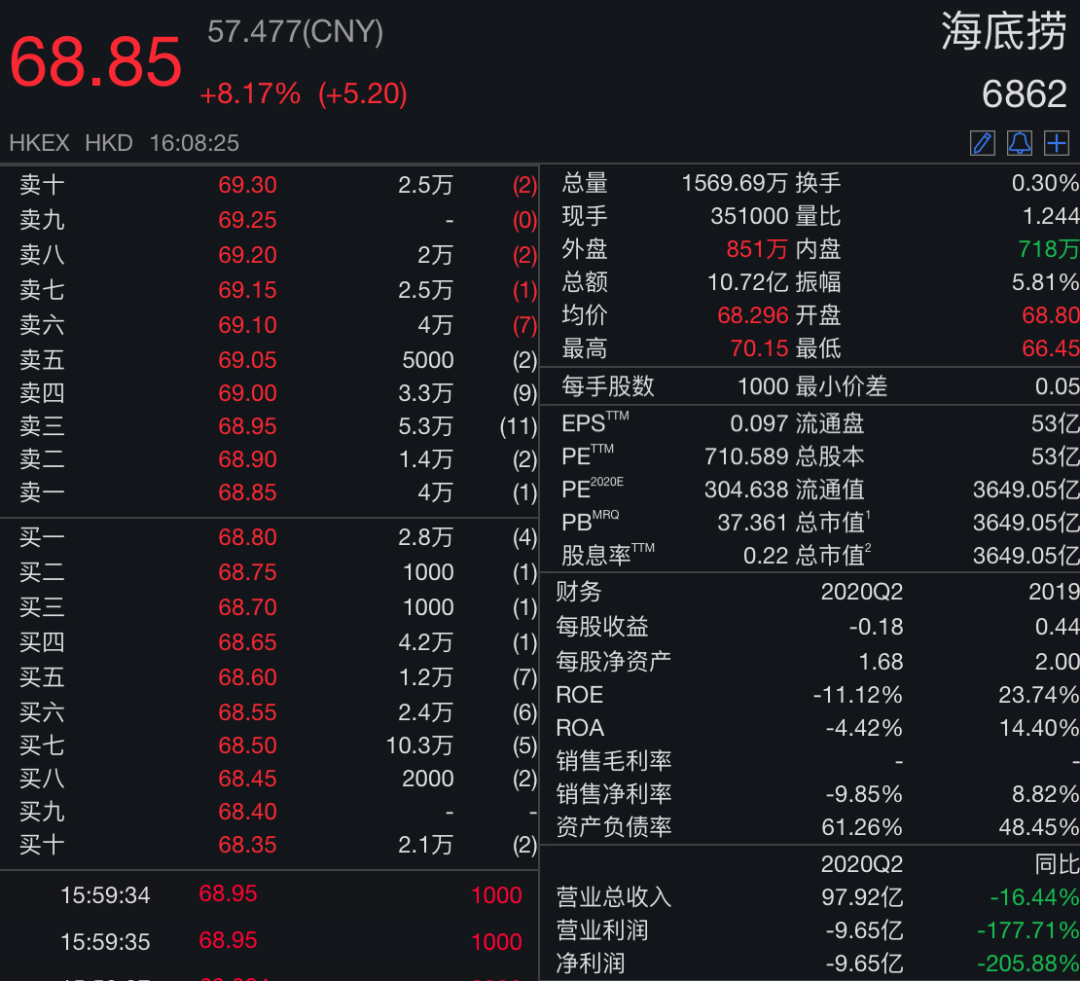Click the PB MRQ value 37.361
The height and width of the screenshot is (981, 1080).
[752, 523]
